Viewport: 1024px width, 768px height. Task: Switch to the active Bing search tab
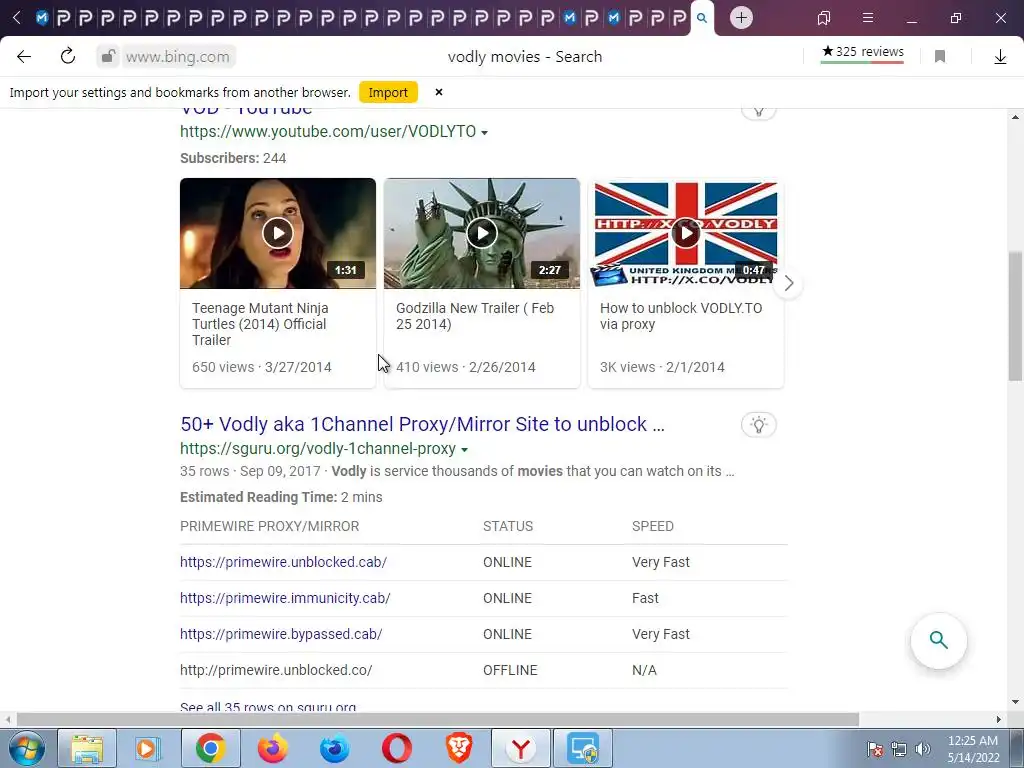point(701,18)
